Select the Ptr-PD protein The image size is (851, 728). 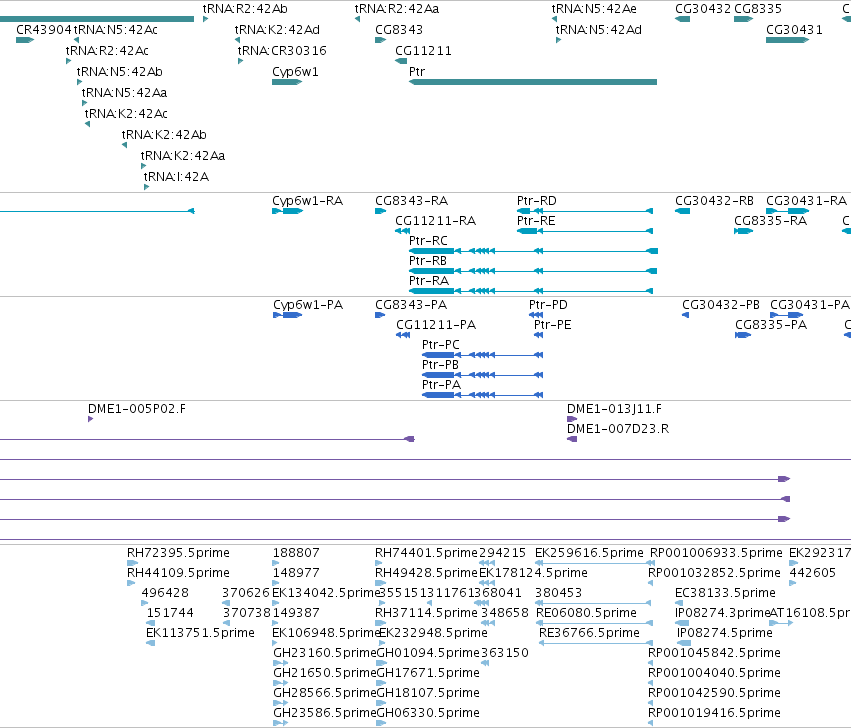pos(536,315)
